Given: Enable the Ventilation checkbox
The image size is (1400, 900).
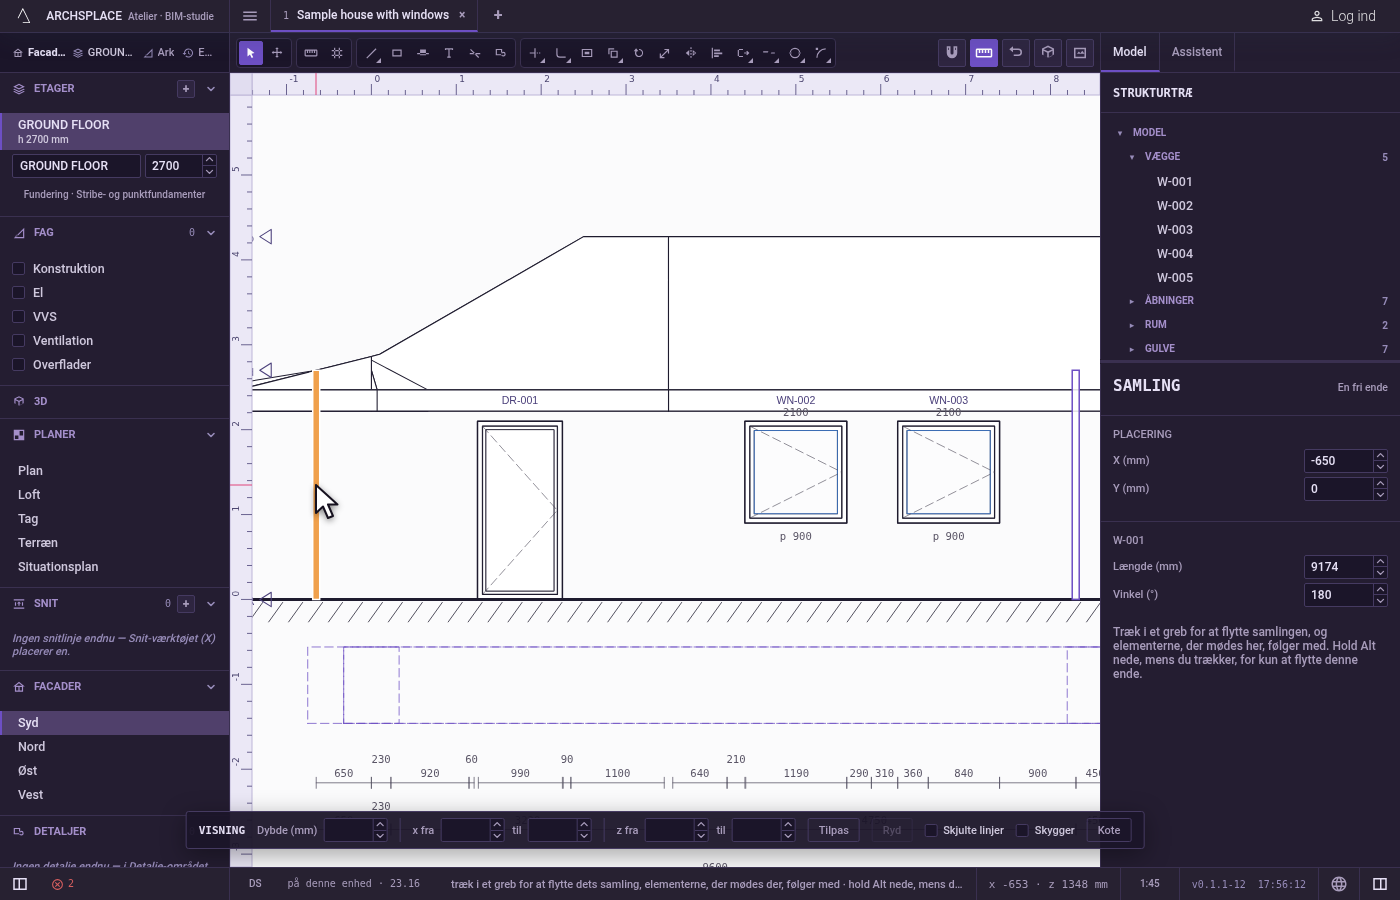Looking at the screenshot, I should click(x=18, y=341).
